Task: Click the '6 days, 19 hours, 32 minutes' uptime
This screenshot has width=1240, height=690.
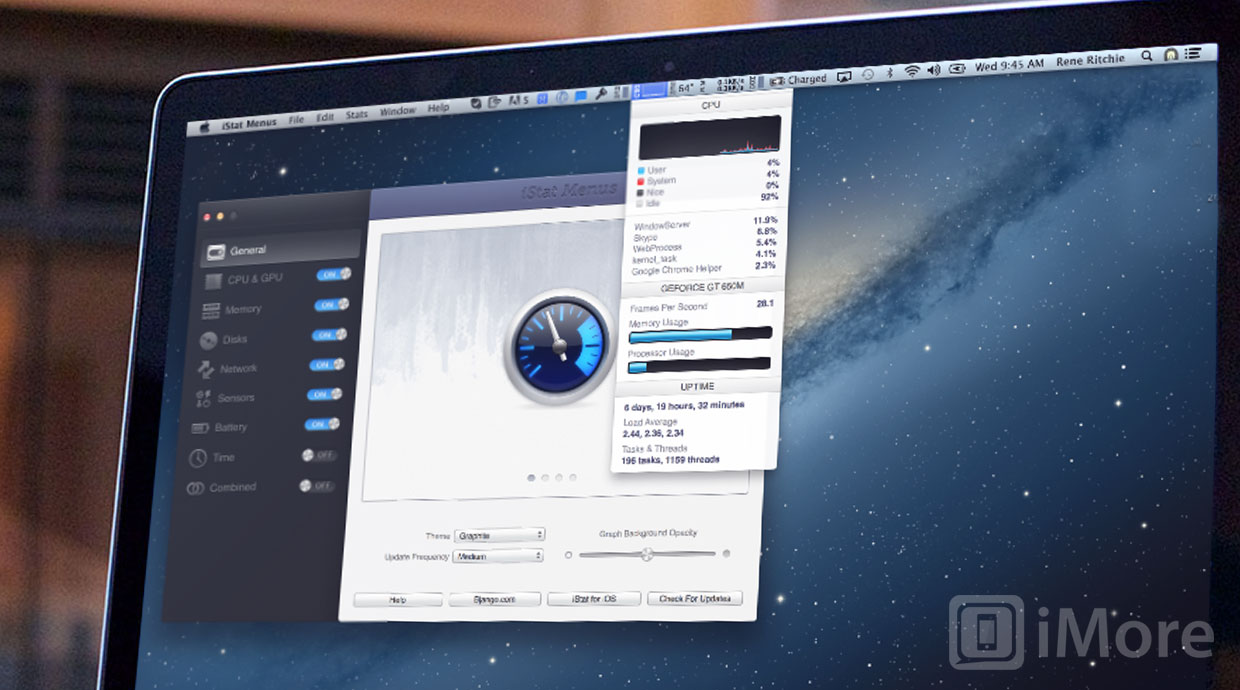Action: coord(683,407)
